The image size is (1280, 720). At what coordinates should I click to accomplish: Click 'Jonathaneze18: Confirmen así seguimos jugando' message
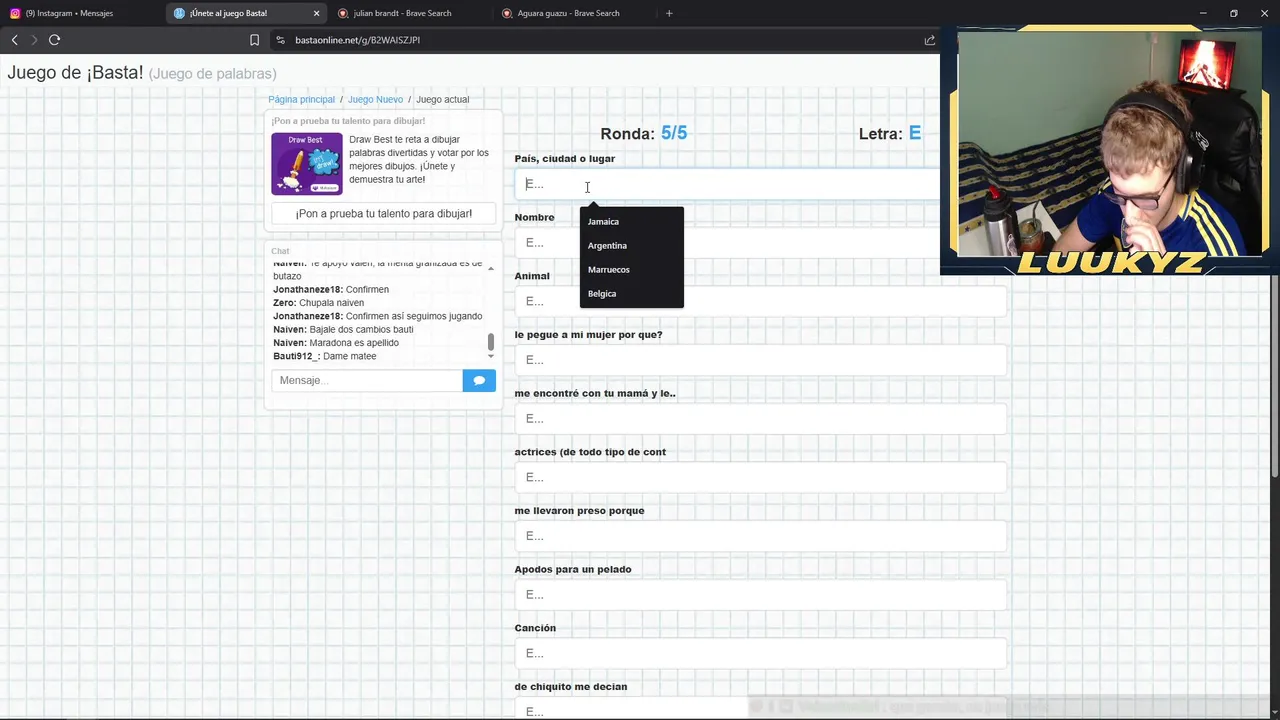point(378,316)
